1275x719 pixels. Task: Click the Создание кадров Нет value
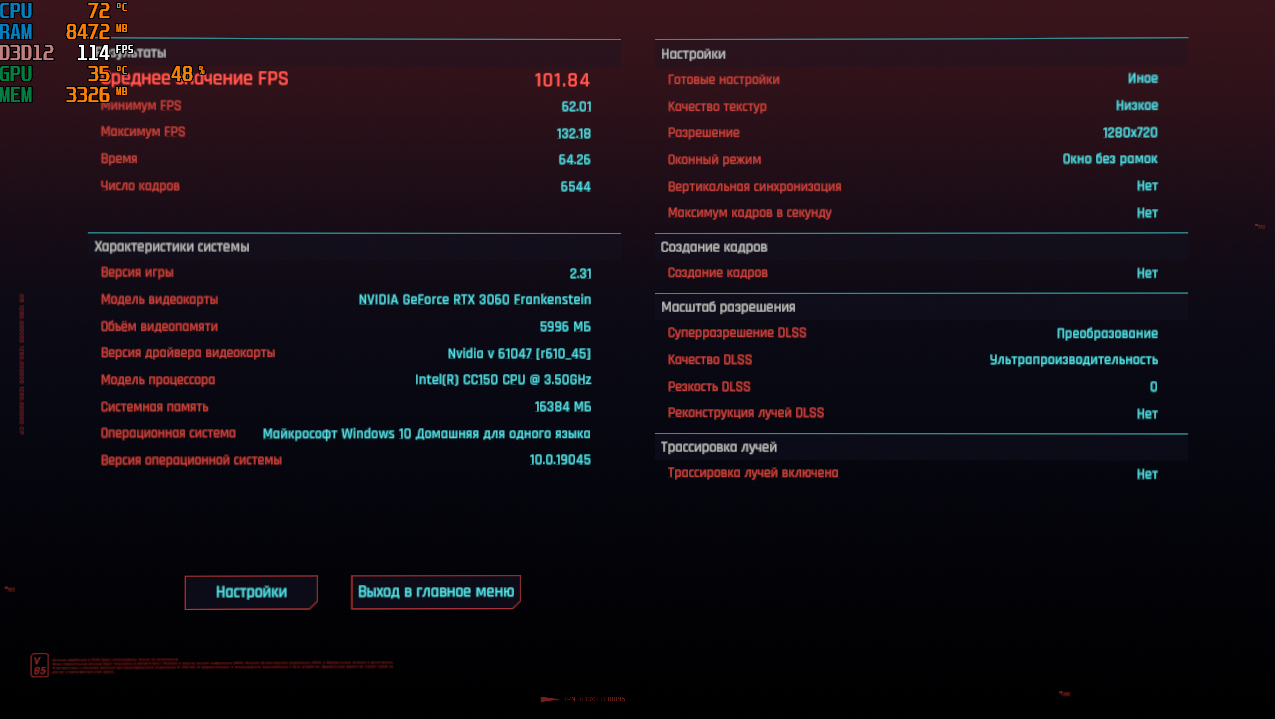[1147, 273]
